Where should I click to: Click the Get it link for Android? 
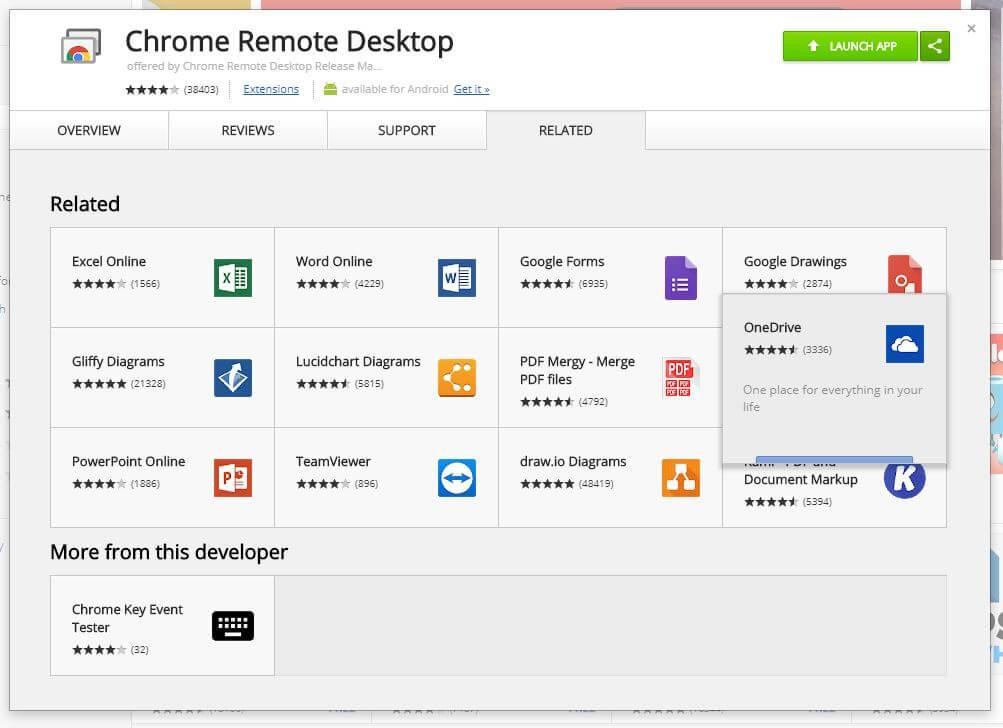coord(471,89)
